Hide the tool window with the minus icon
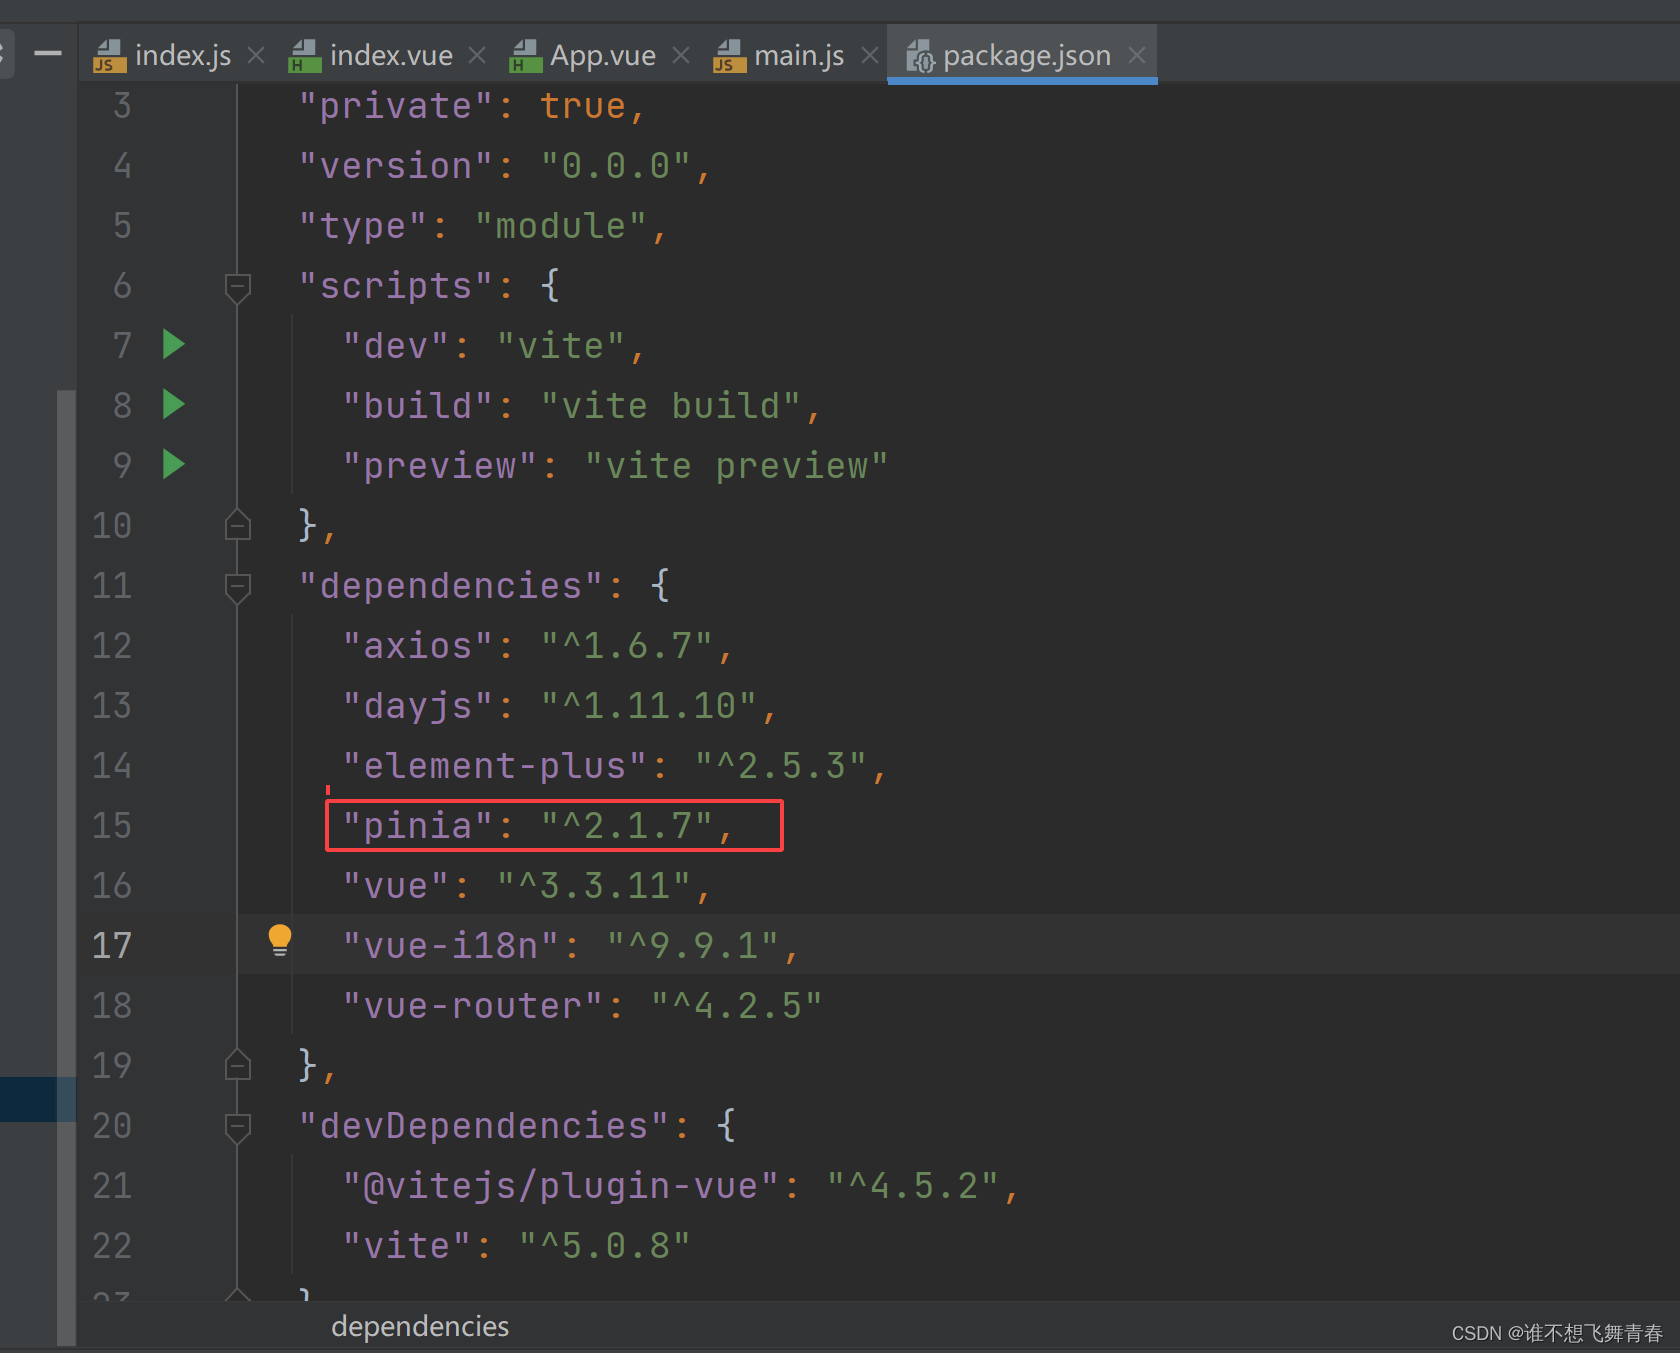 tap(48, 53)
